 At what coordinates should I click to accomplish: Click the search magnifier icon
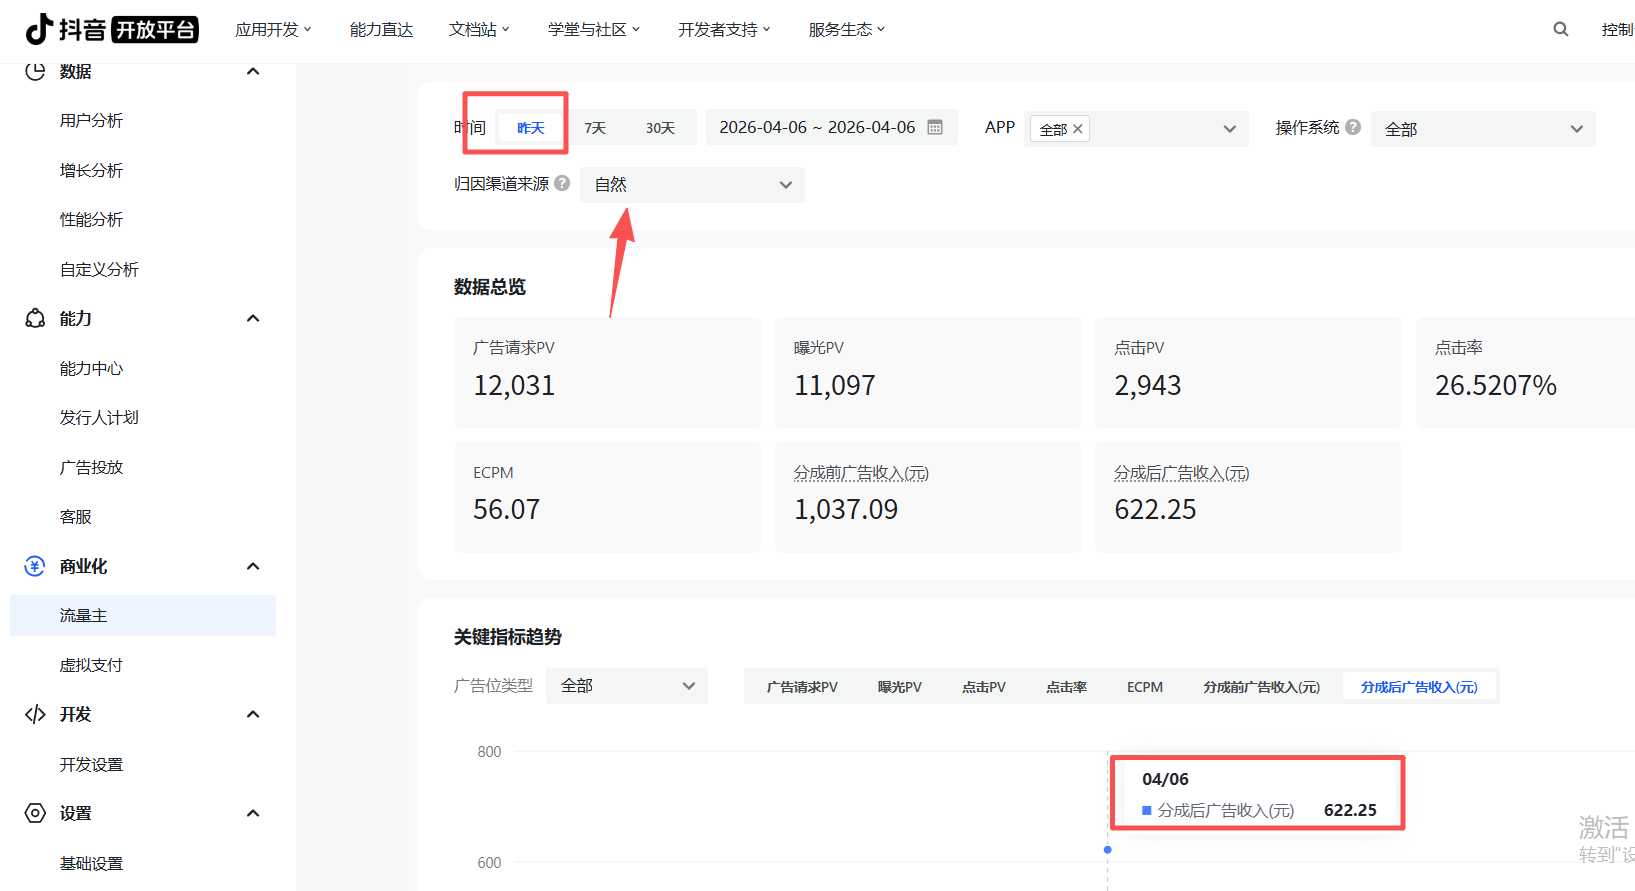tap(1560, 29)
